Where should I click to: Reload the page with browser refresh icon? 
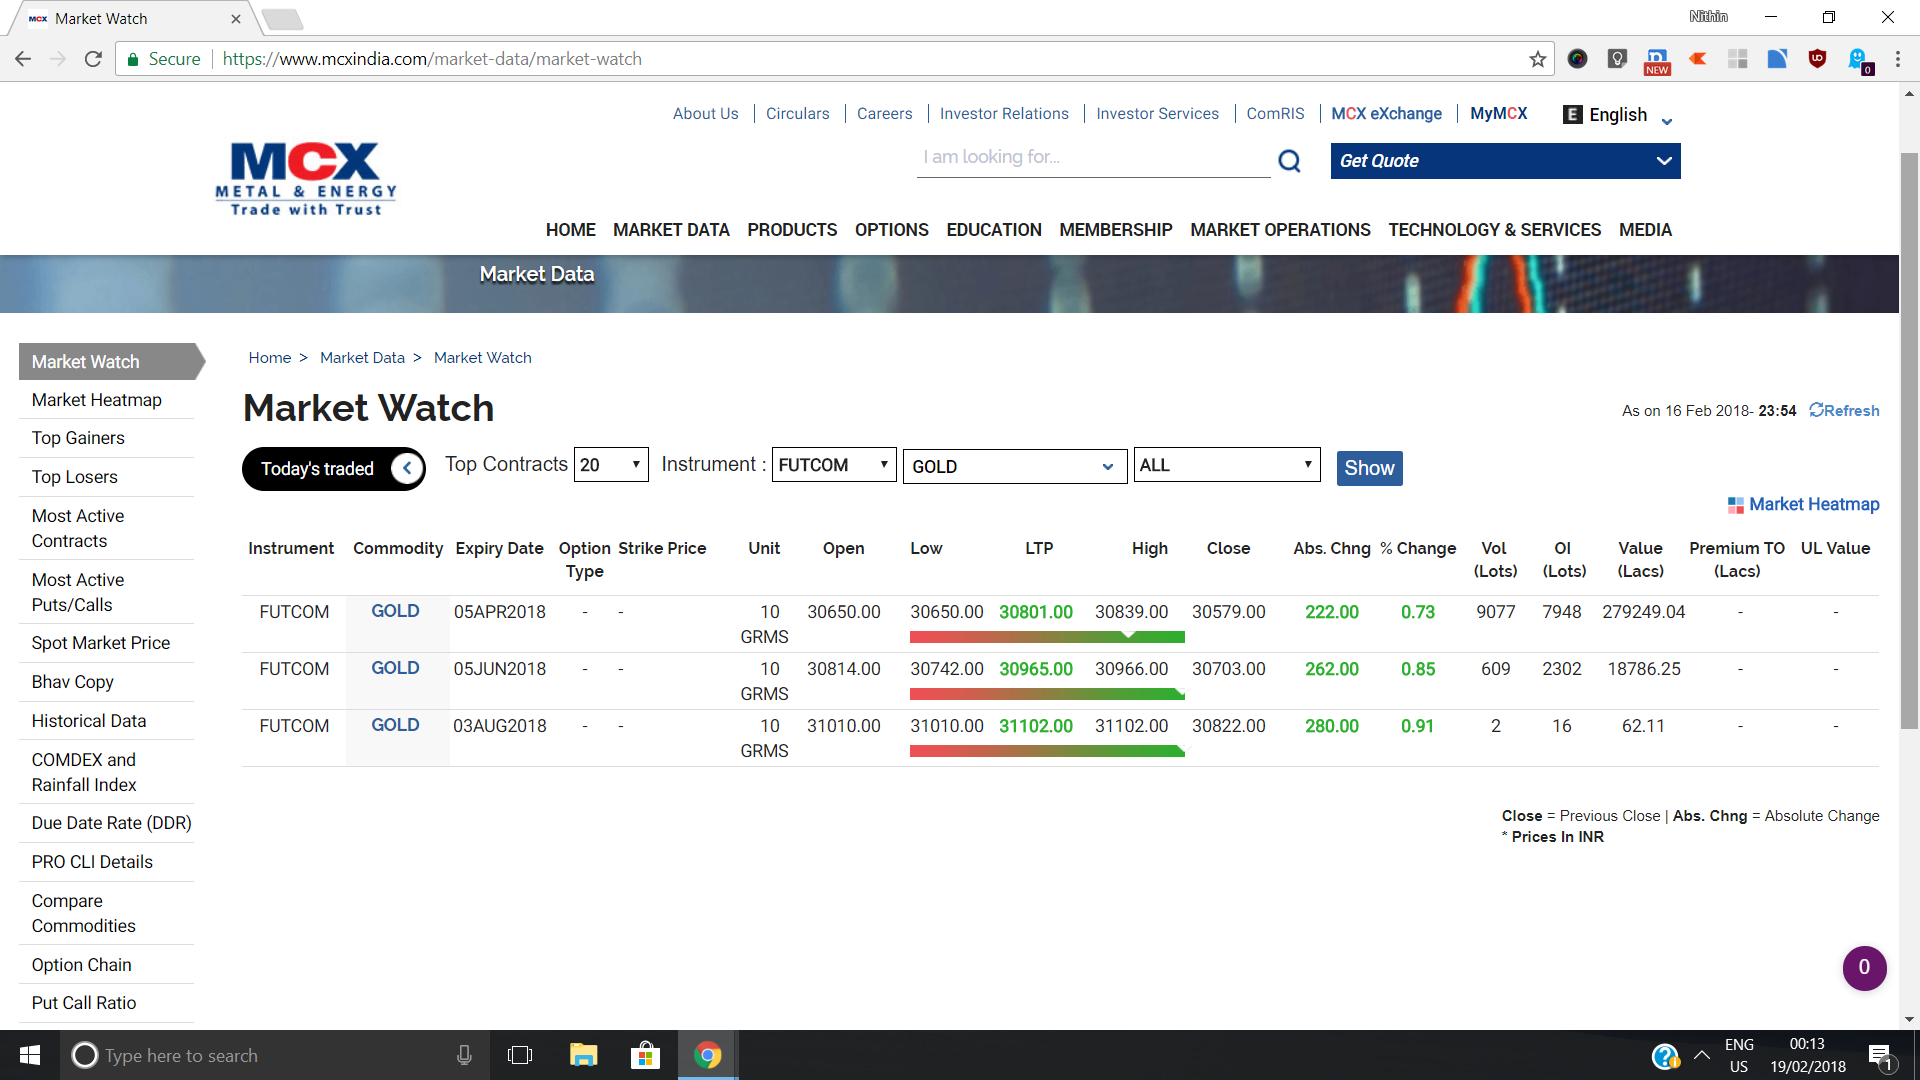93,59
